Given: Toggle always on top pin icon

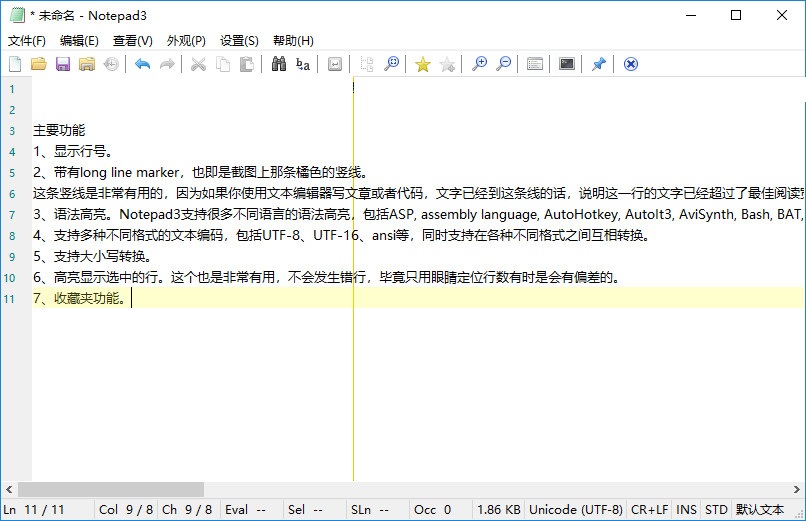Looking at the screenshot, I should click(x=598, y=64).
